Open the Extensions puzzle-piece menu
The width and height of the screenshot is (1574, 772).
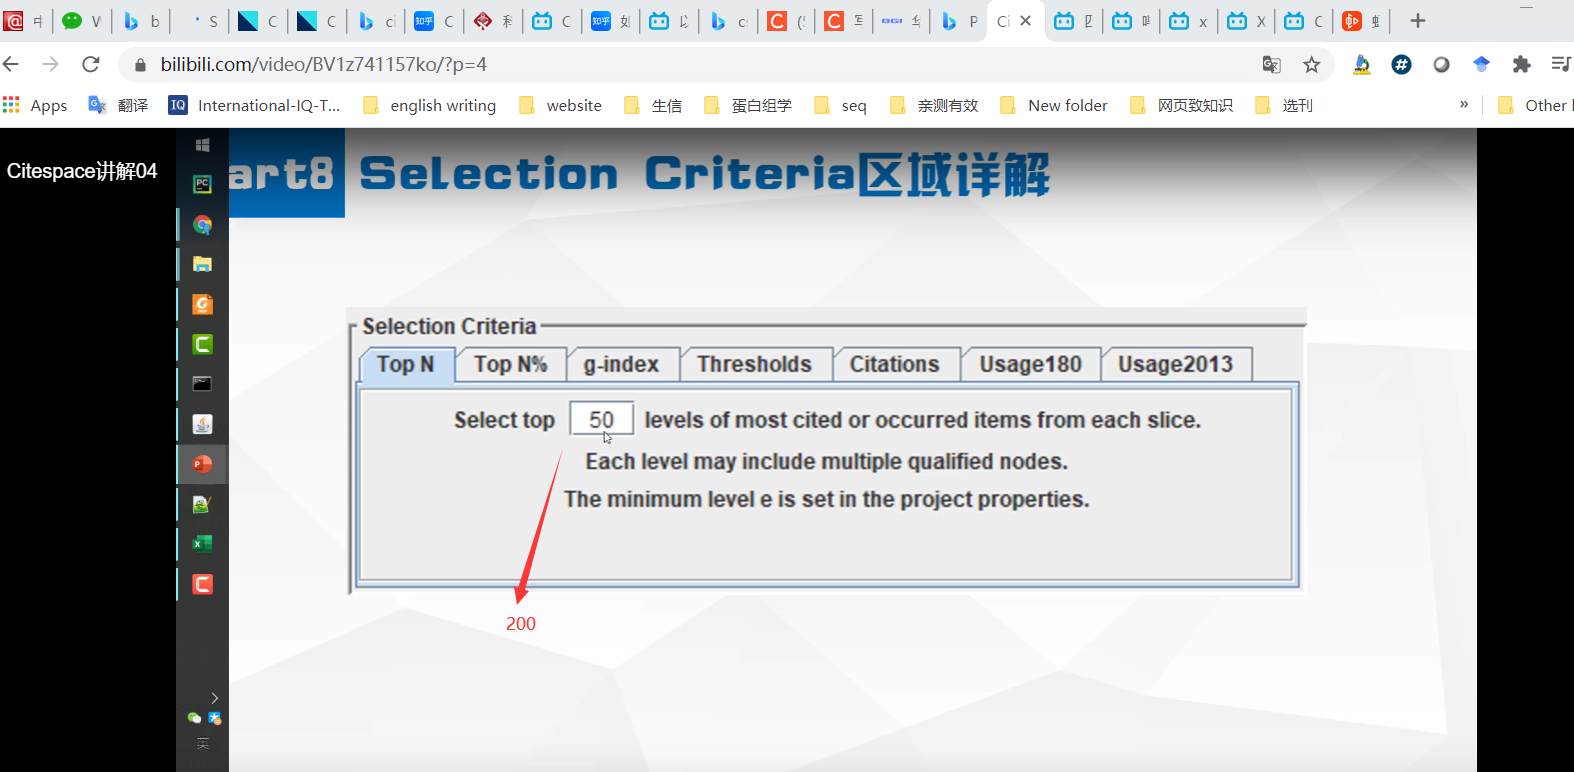pos(1521,64)
